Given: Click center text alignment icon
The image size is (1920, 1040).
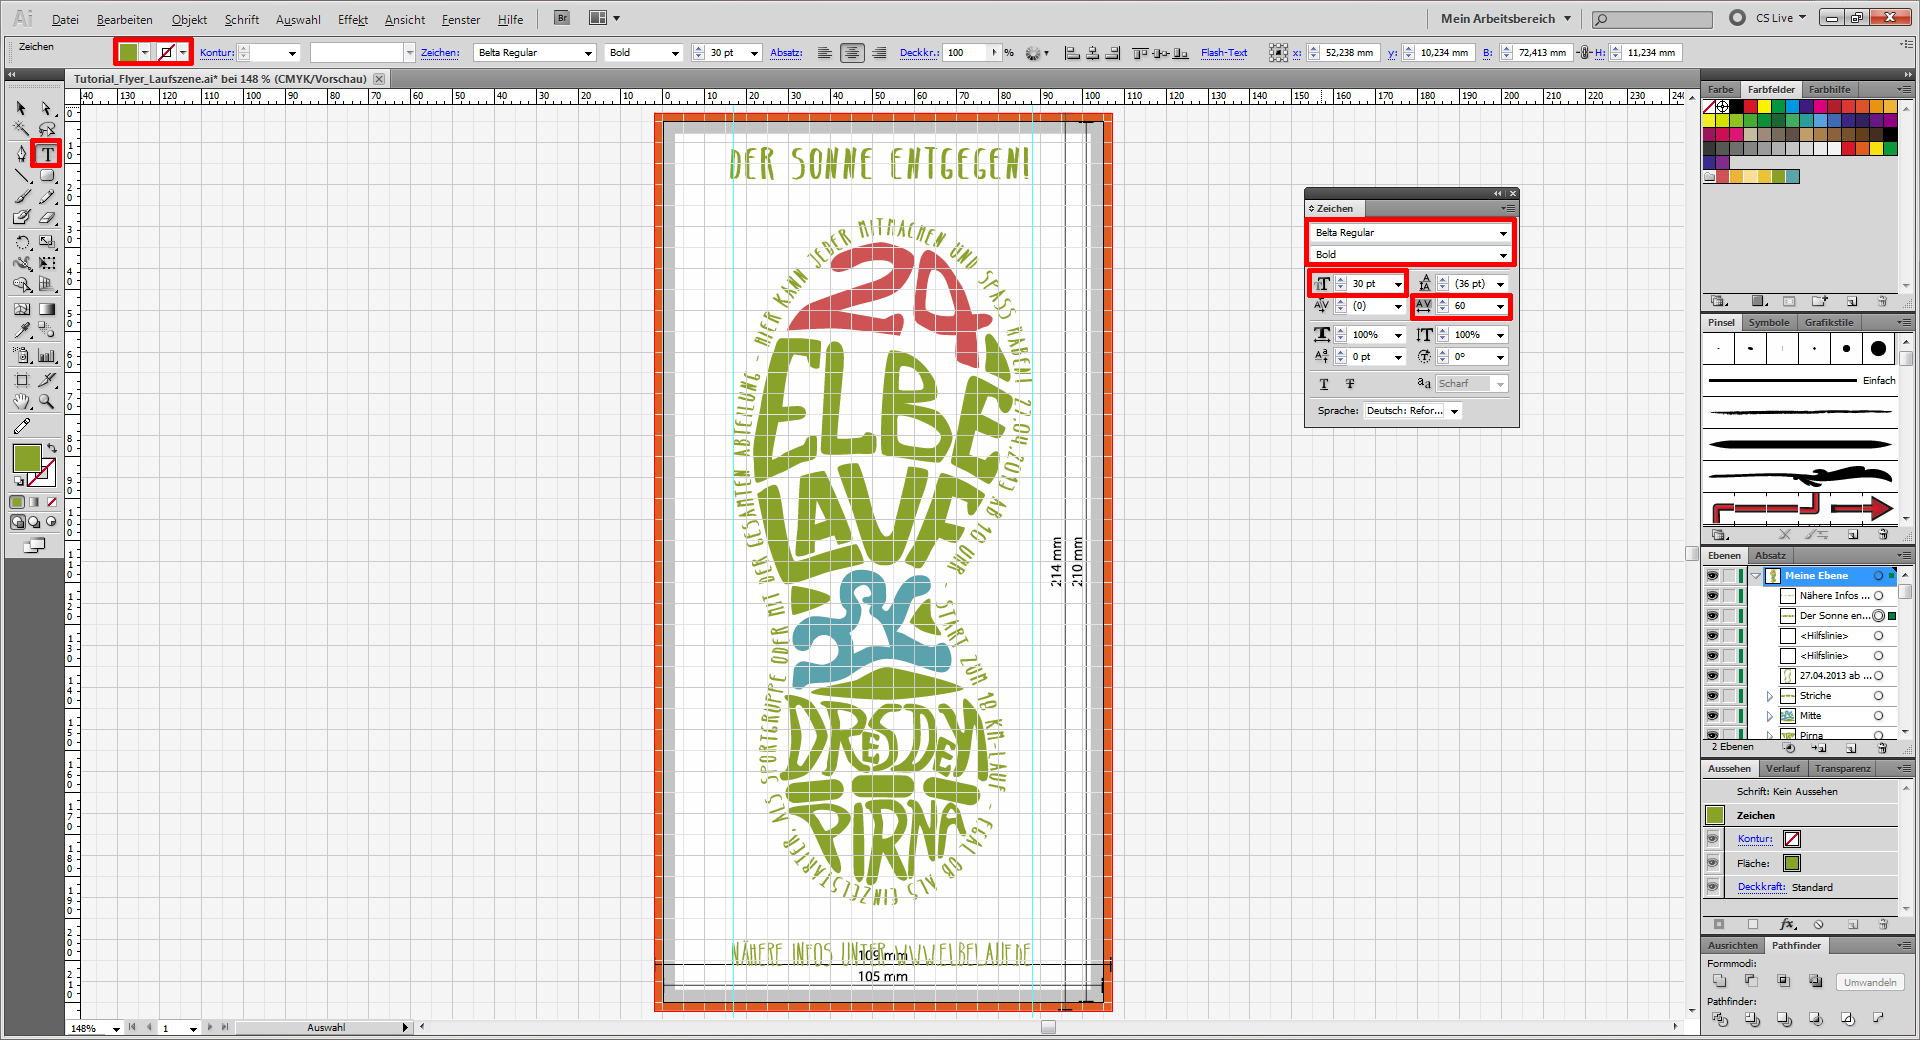Looking at the screenshot, I should tap(852, 53).
